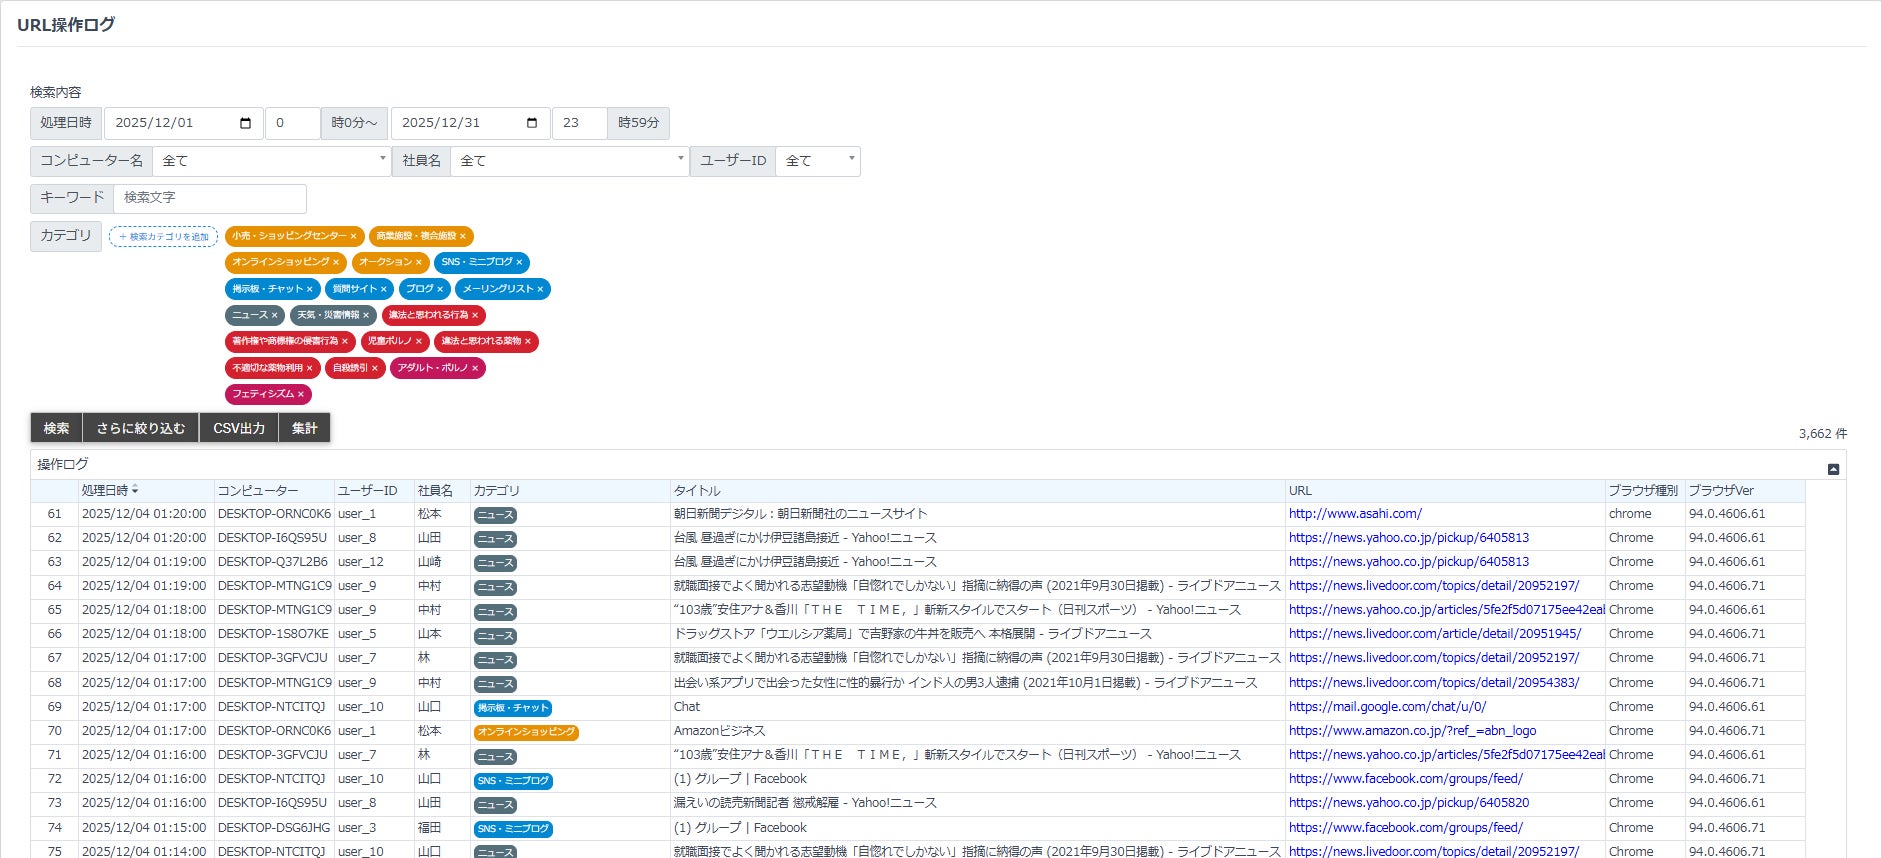
Task: Click the 集計 button
Action: 304,428
